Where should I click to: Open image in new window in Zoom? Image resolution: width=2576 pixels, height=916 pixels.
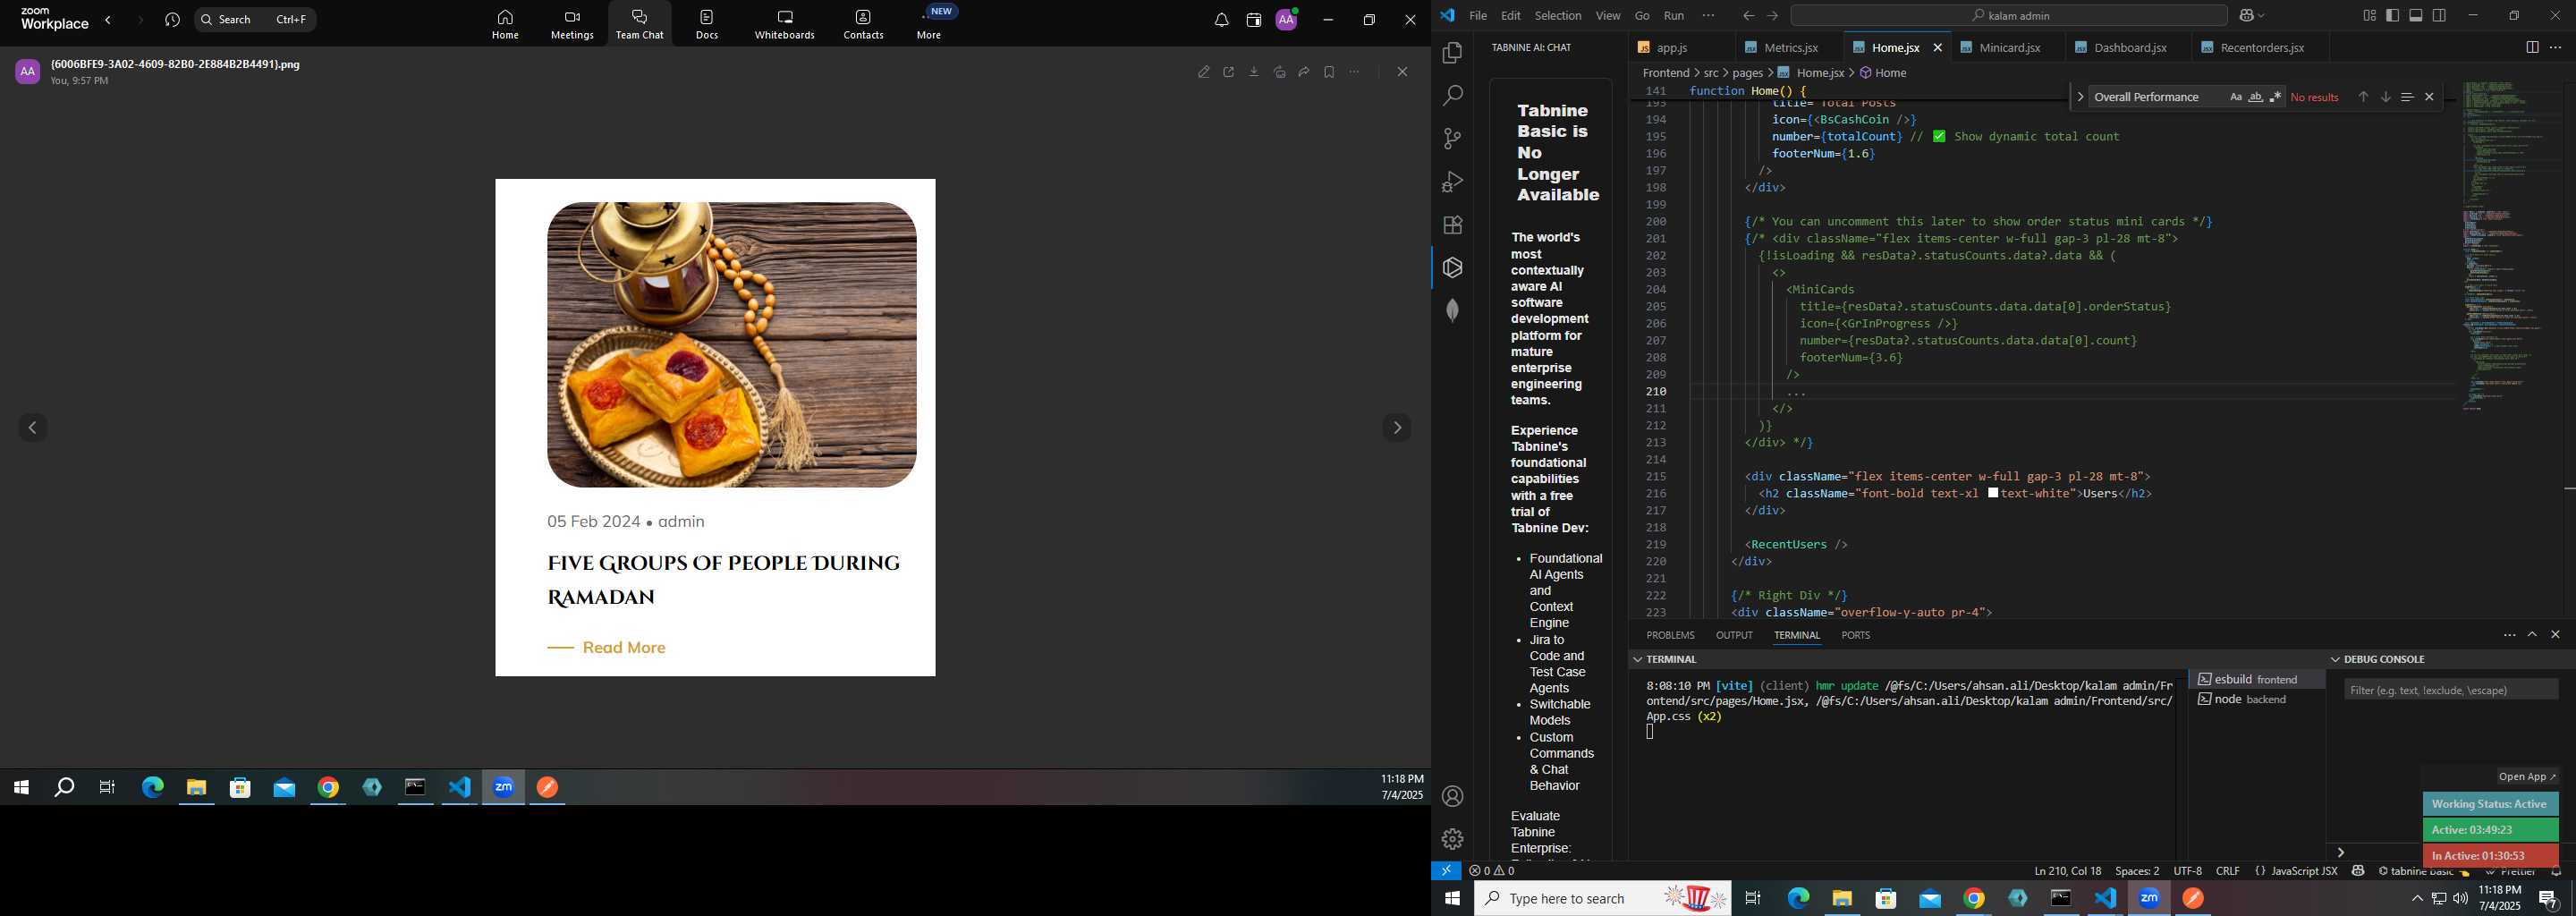click(1229, 72)
